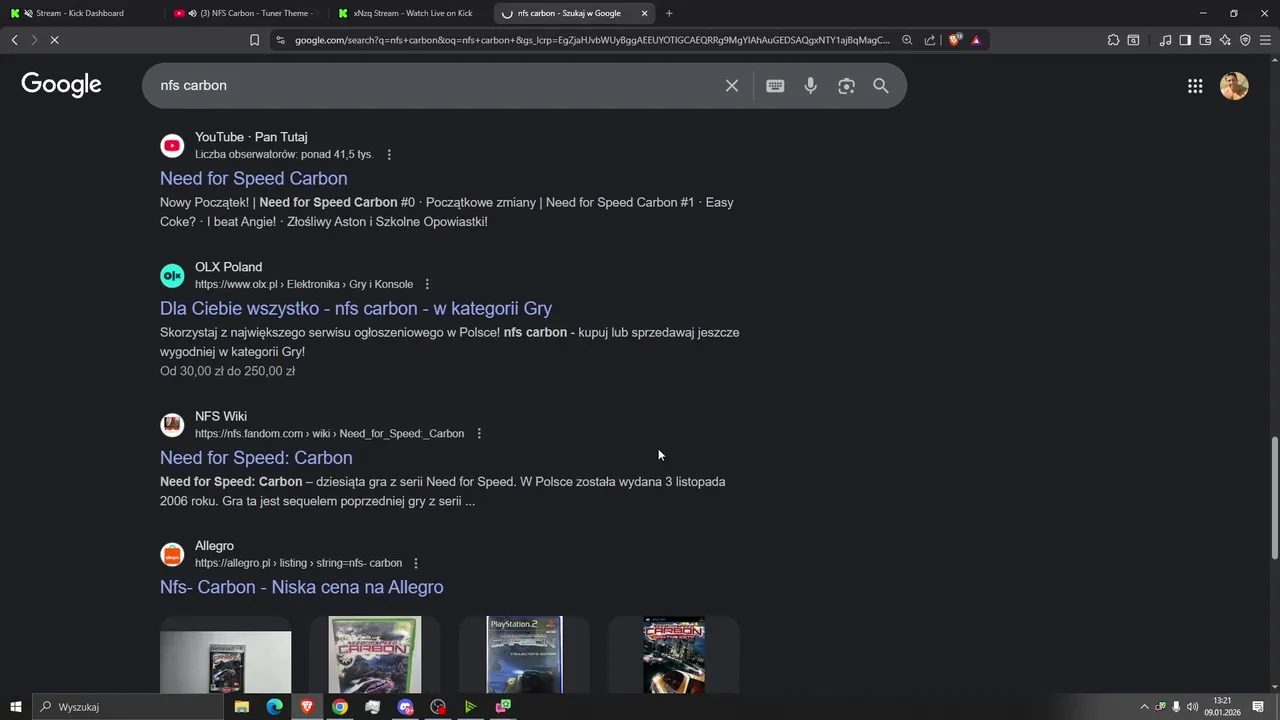Share this page via address bar icon
This screenshot has height=720, width=1280.
(930, 40)
